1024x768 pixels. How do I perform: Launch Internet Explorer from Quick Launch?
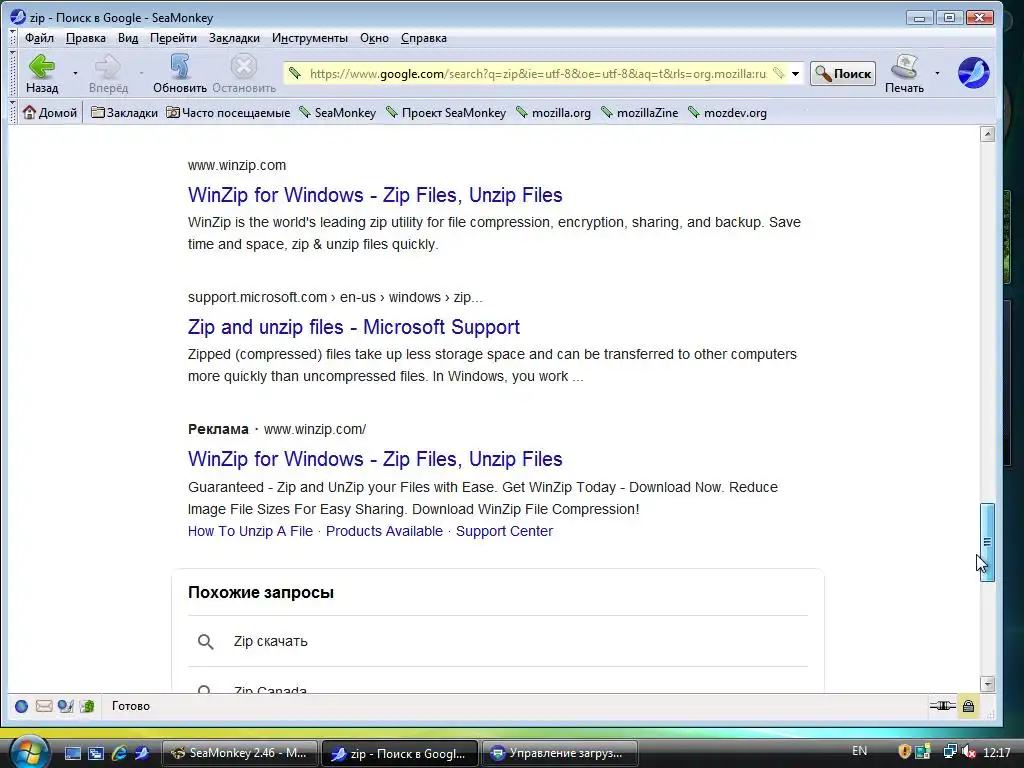pos(119,753)
